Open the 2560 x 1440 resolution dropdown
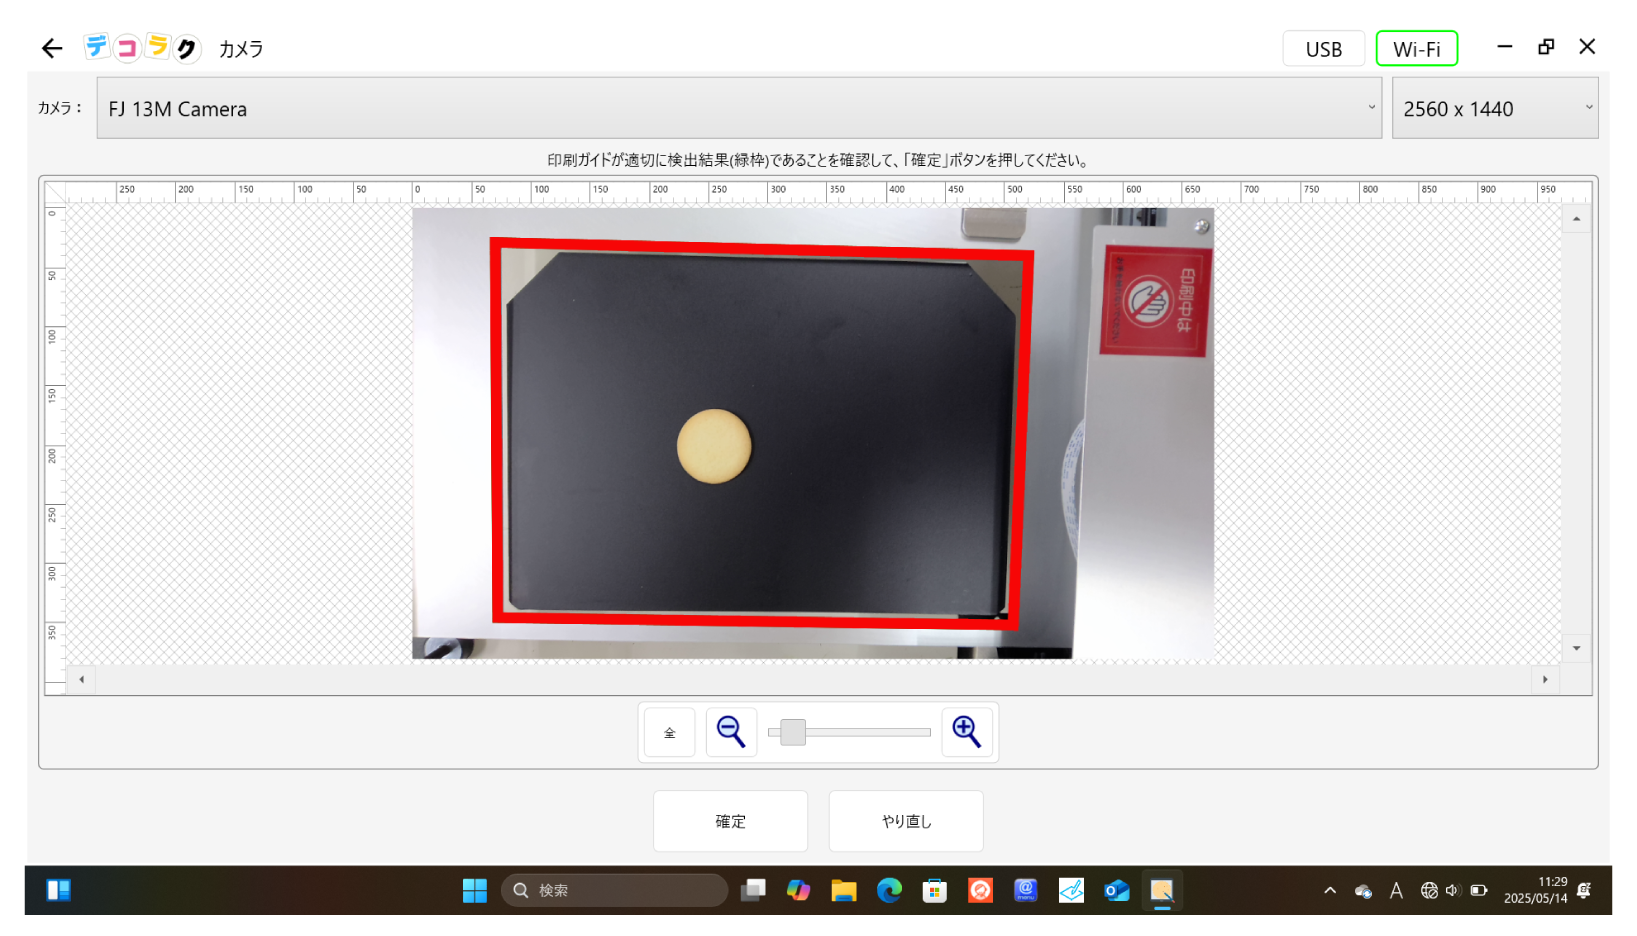Viewport: 1637px width, 936px height. (x=1495, y=108)
